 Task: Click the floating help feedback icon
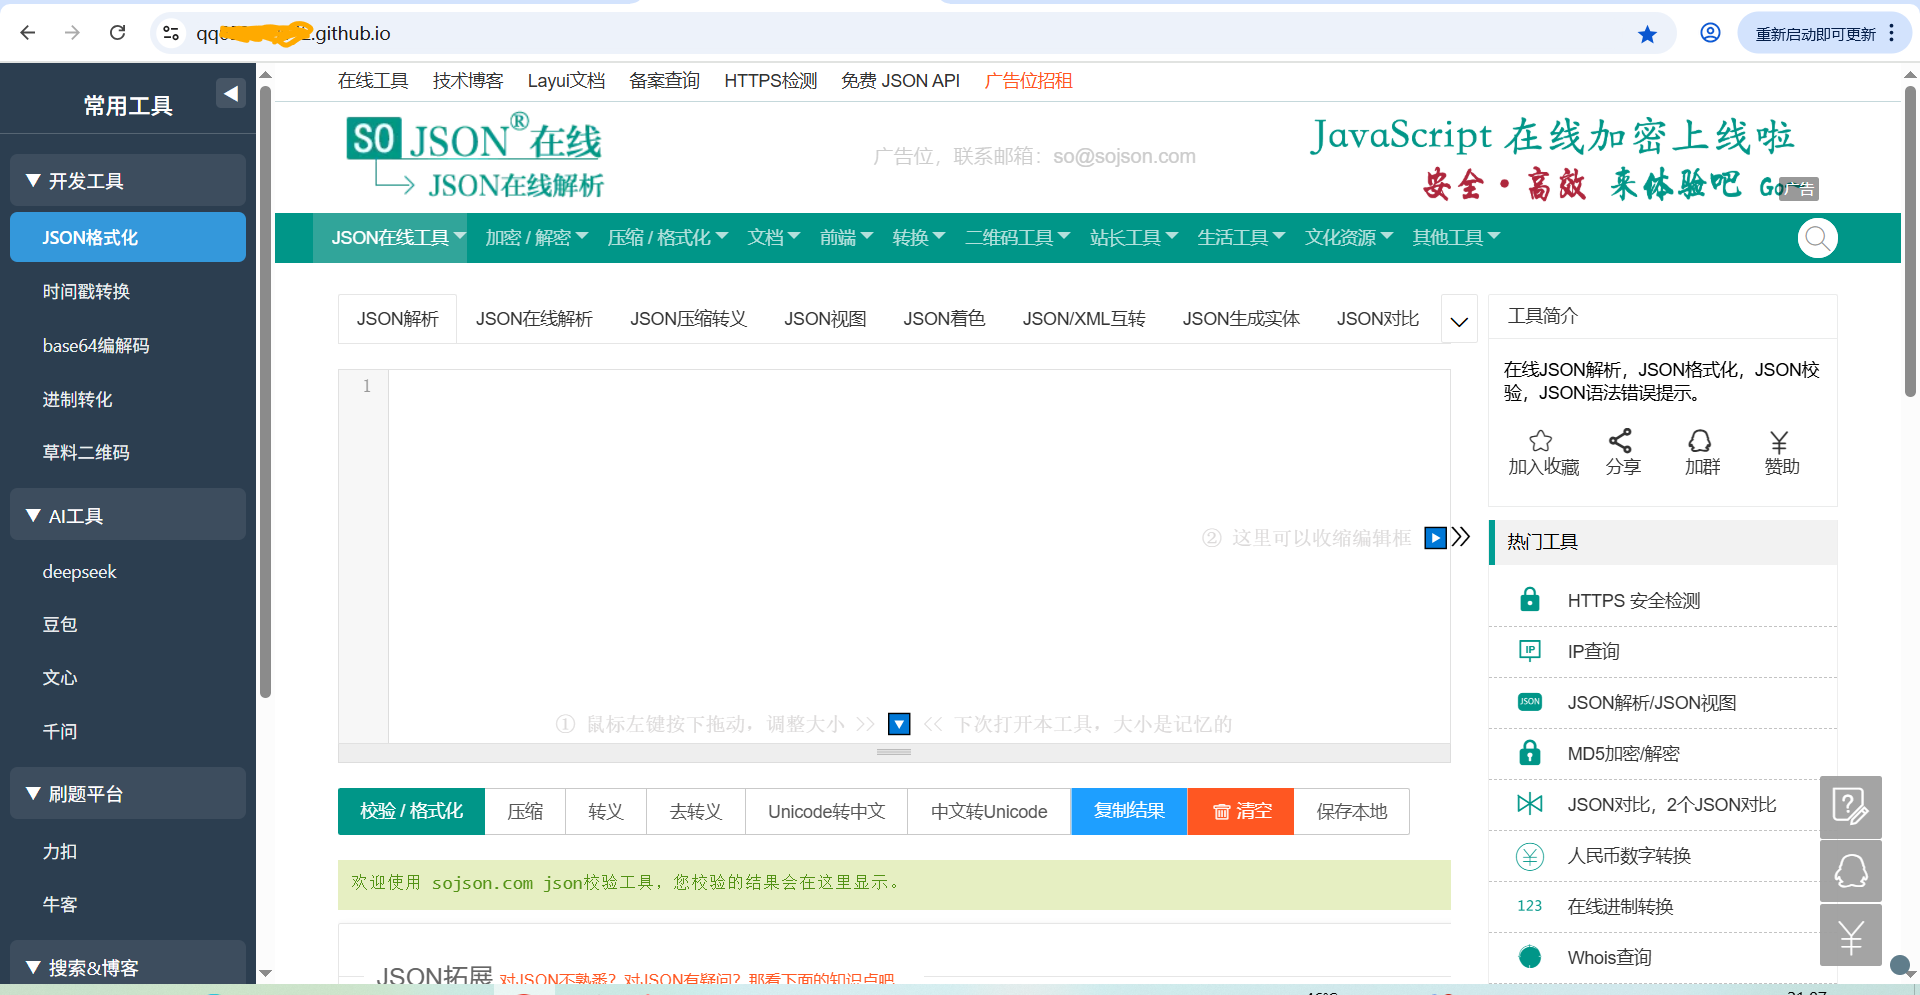(1850, 806)
